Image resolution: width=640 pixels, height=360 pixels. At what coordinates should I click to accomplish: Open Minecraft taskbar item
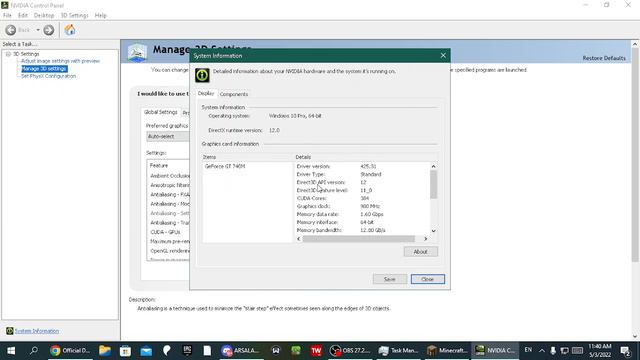point(447,350)
